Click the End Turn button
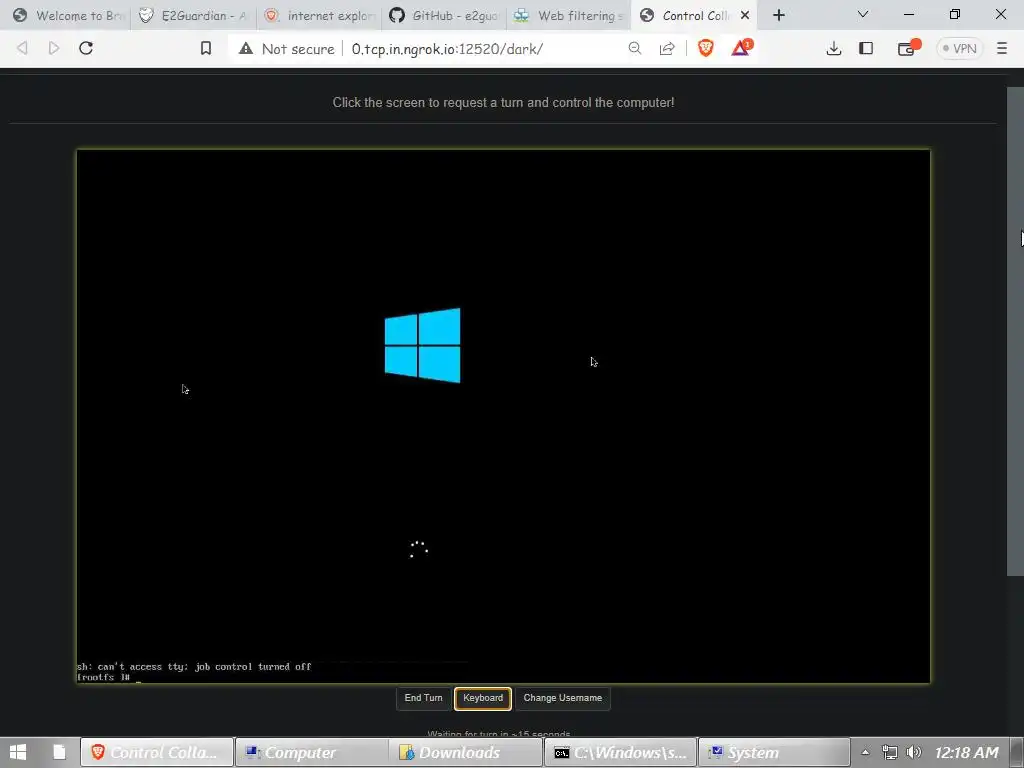This screenshot has width=1024, height=768. tap(423, 698)
